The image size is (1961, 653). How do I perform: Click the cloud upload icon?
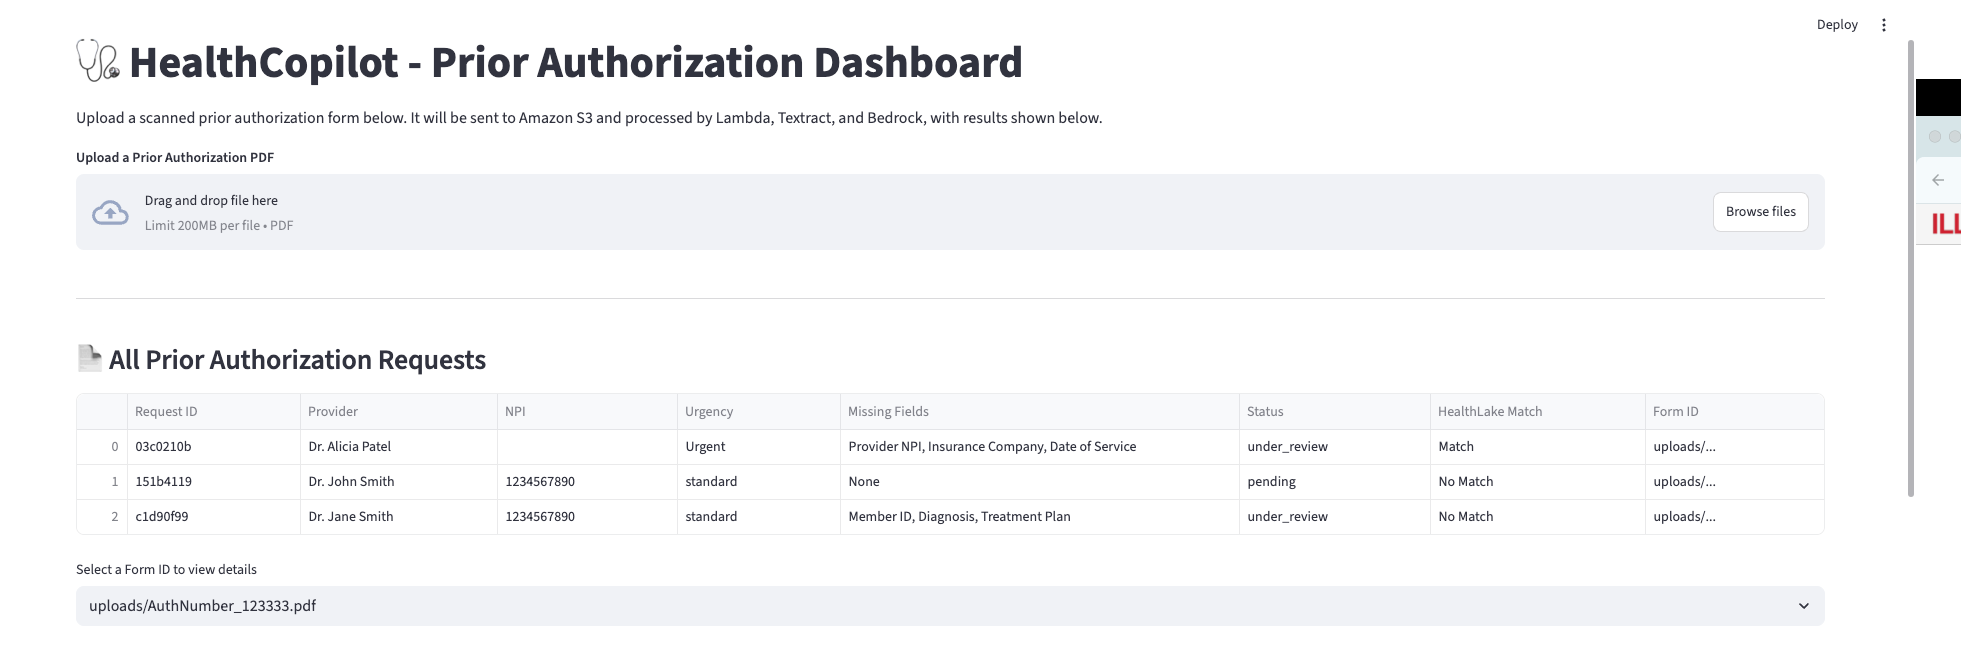110,212
